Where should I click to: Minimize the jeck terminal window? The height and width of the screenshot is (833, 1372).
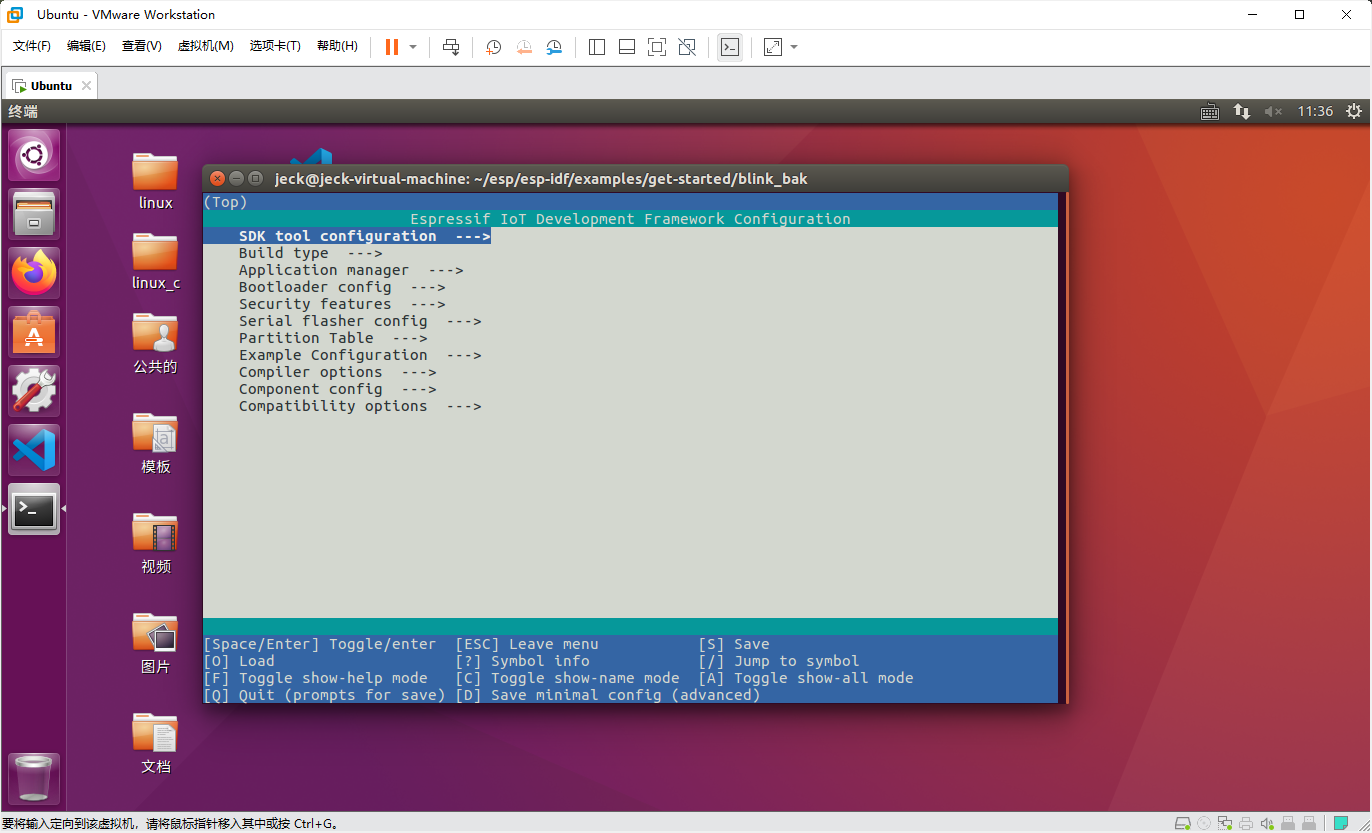tap(237, 178)
